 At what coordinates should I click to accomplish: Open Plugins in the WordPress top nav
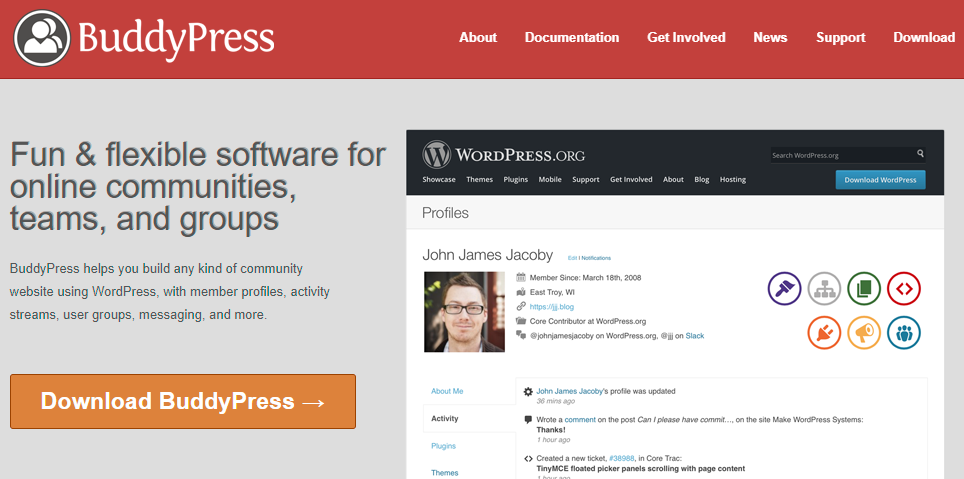(x=516, y=180)
